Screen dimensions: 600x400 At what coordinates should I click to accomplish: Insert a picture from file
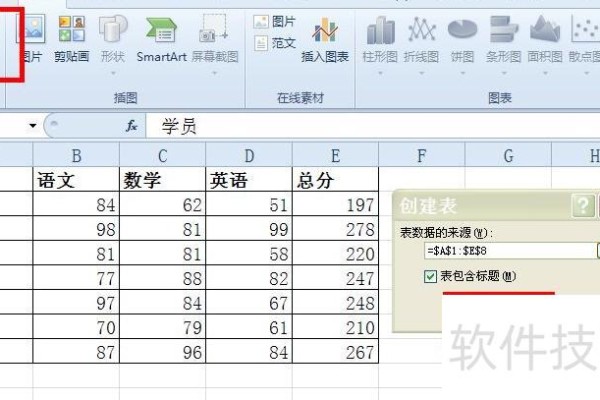point(32,38)
